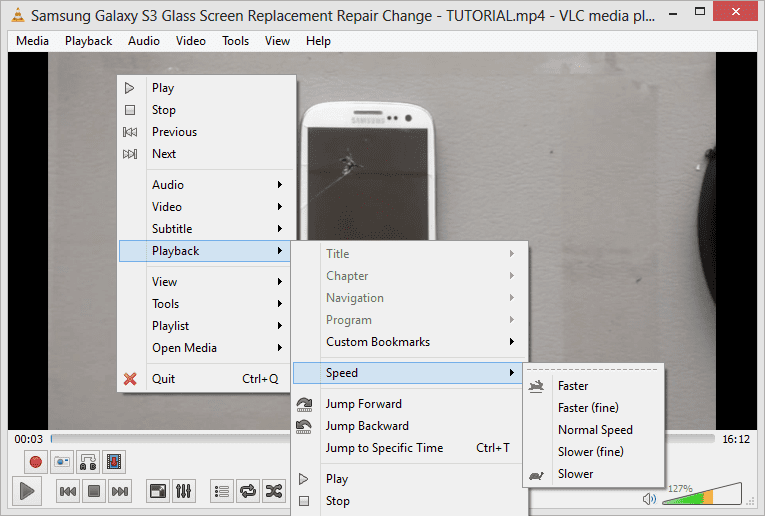Click the Jump Forward arrow icon

tap(304, 404)
